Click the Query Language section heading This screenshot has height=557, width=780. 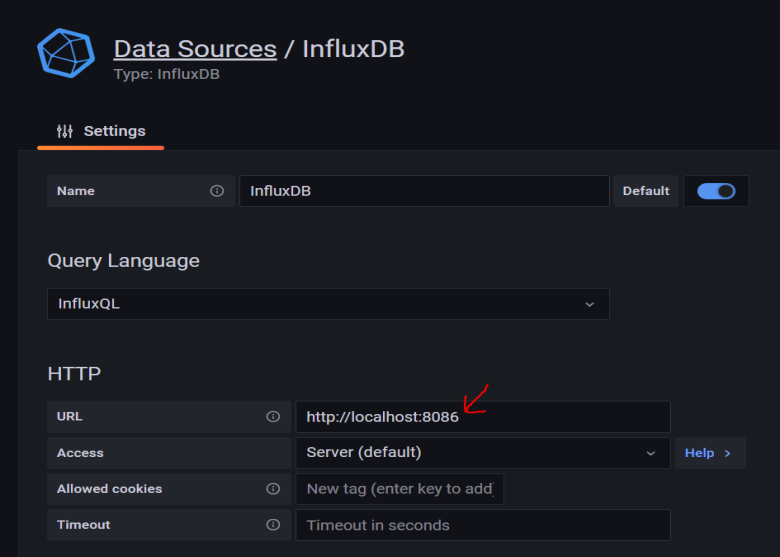click(x=123, y=261)
